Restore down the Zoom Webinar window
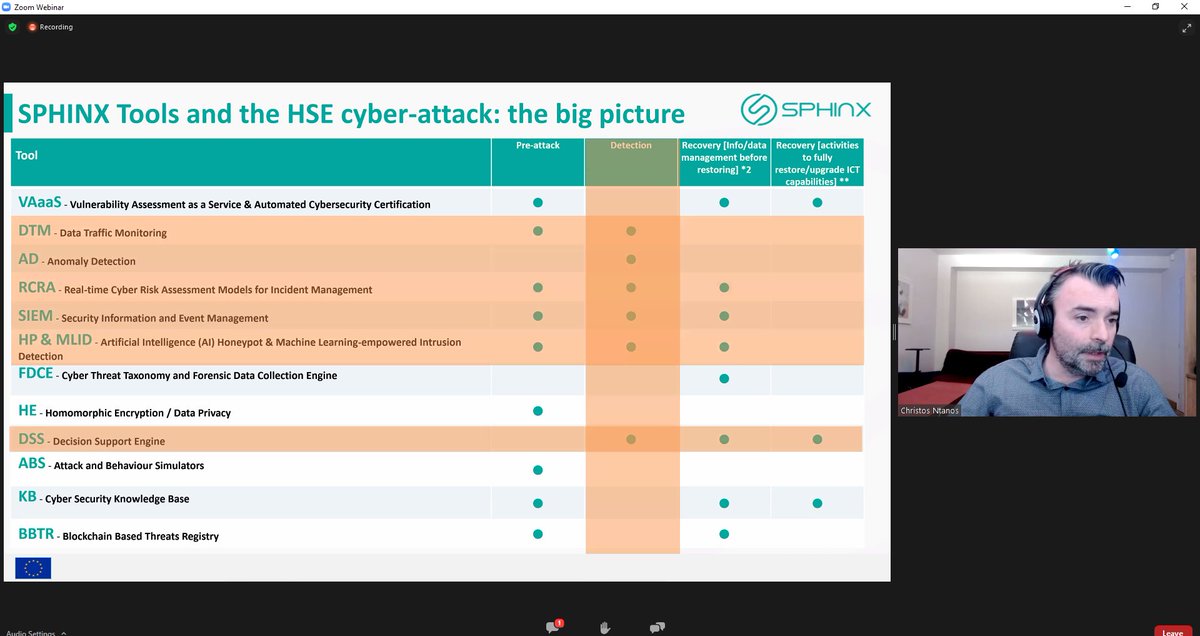 1155,6
